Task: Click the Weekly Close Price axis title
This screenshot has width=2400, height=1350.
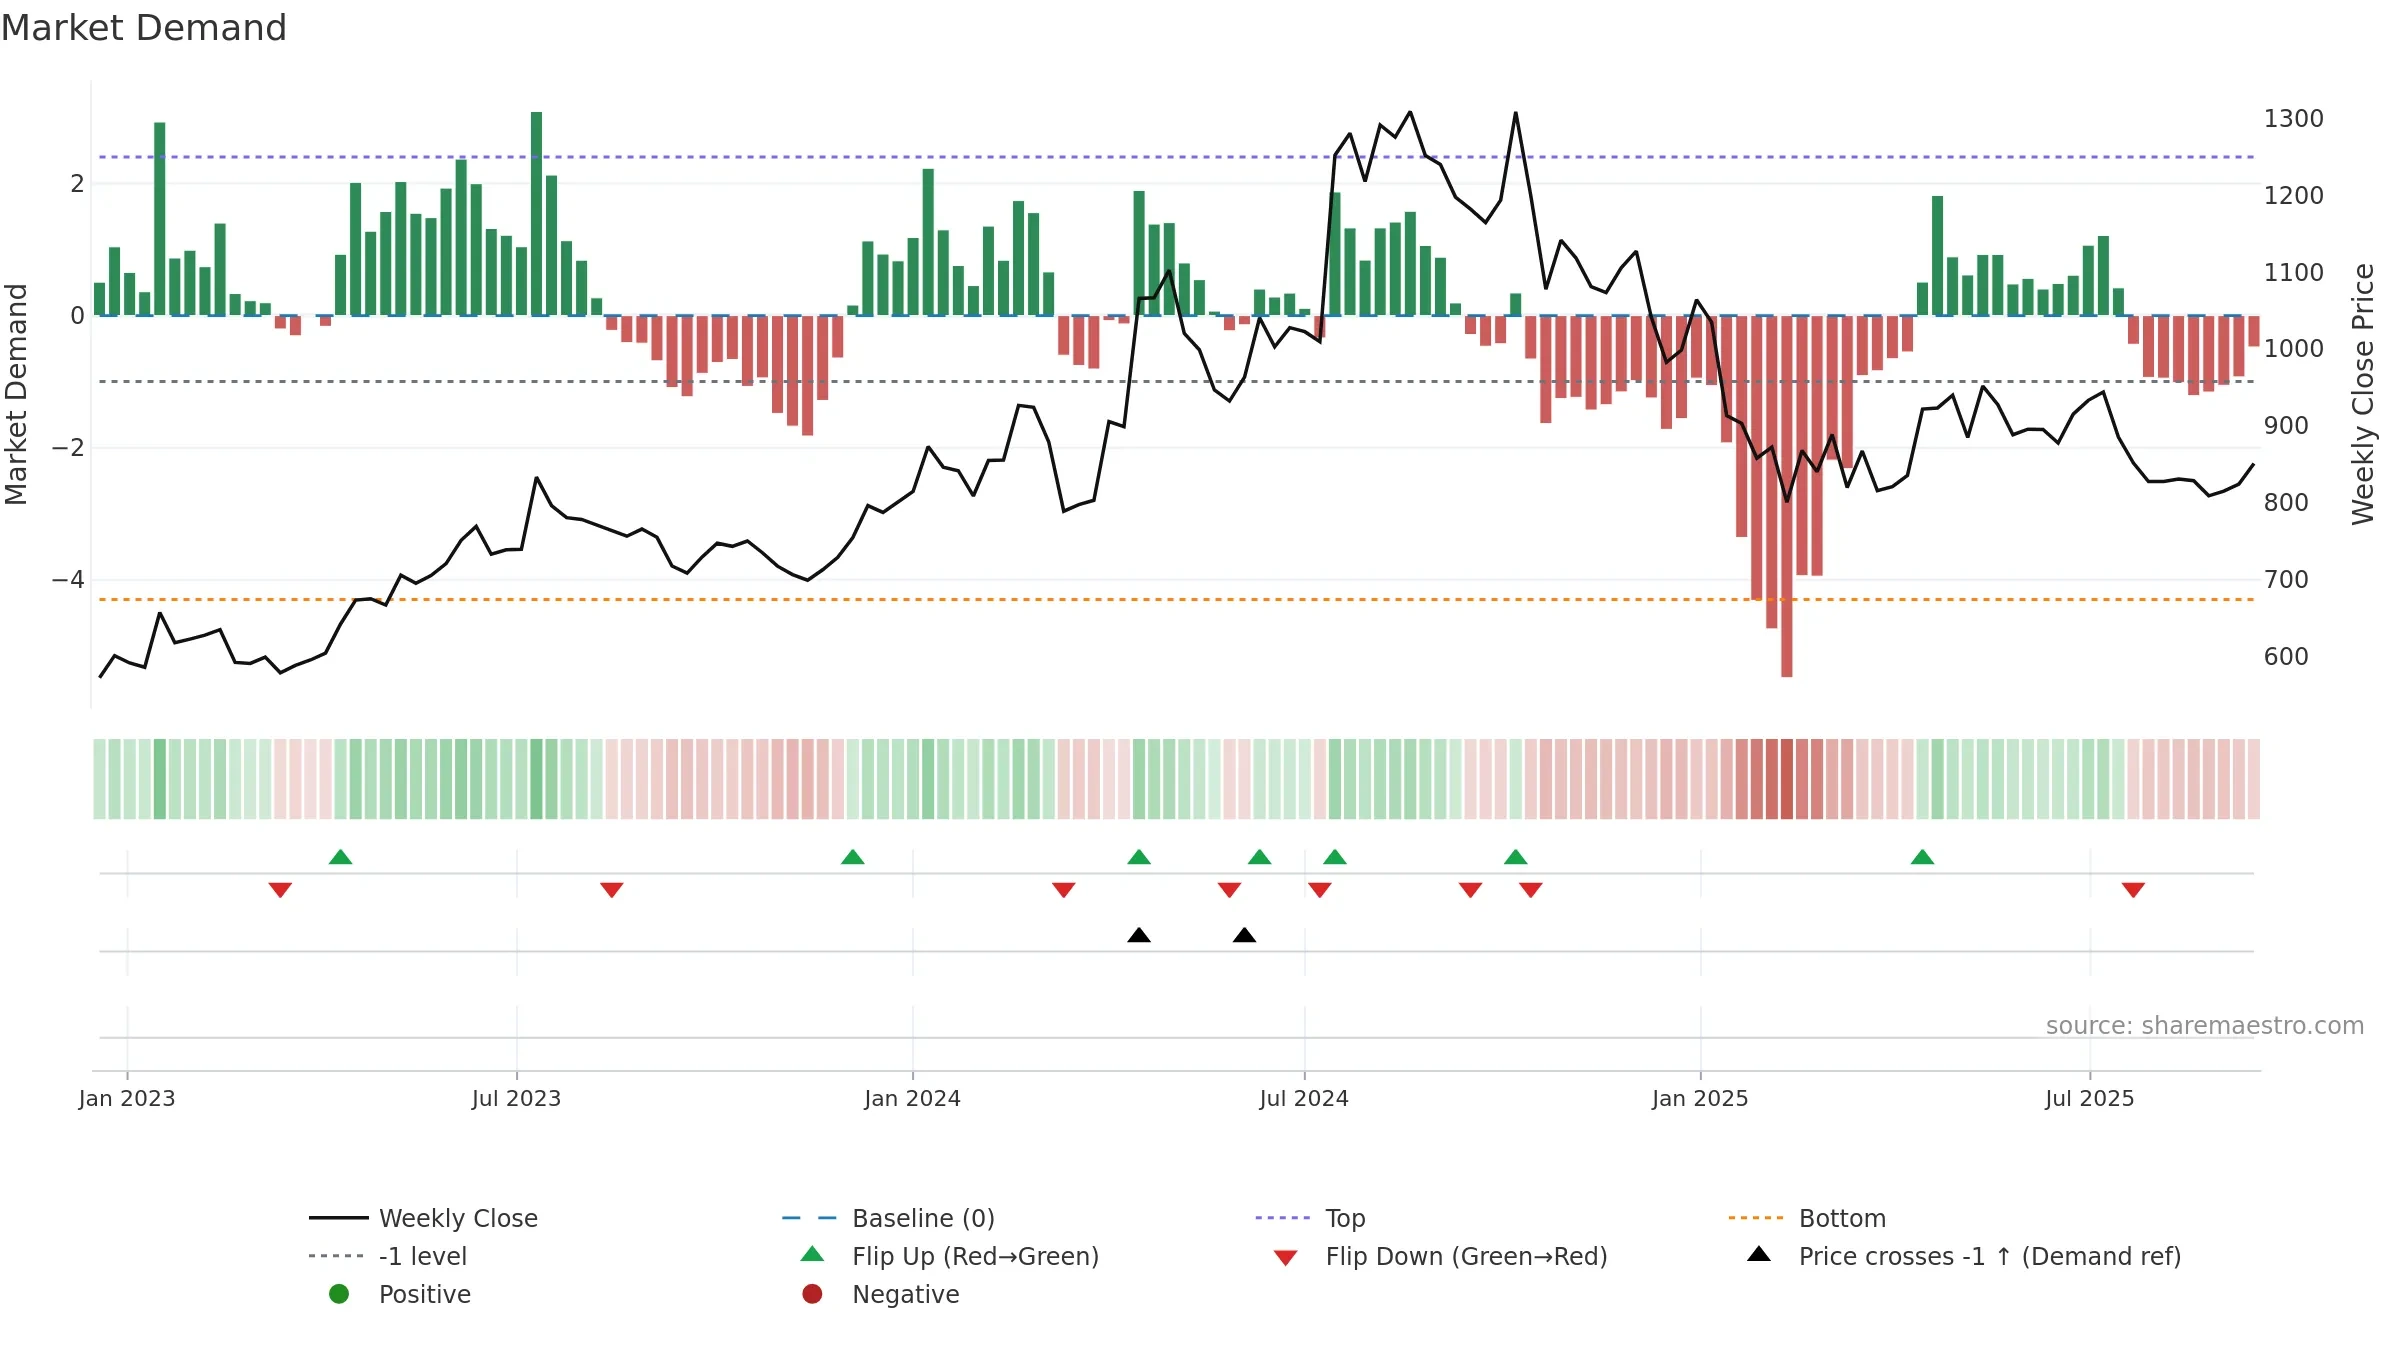Action: point(2363,394)
